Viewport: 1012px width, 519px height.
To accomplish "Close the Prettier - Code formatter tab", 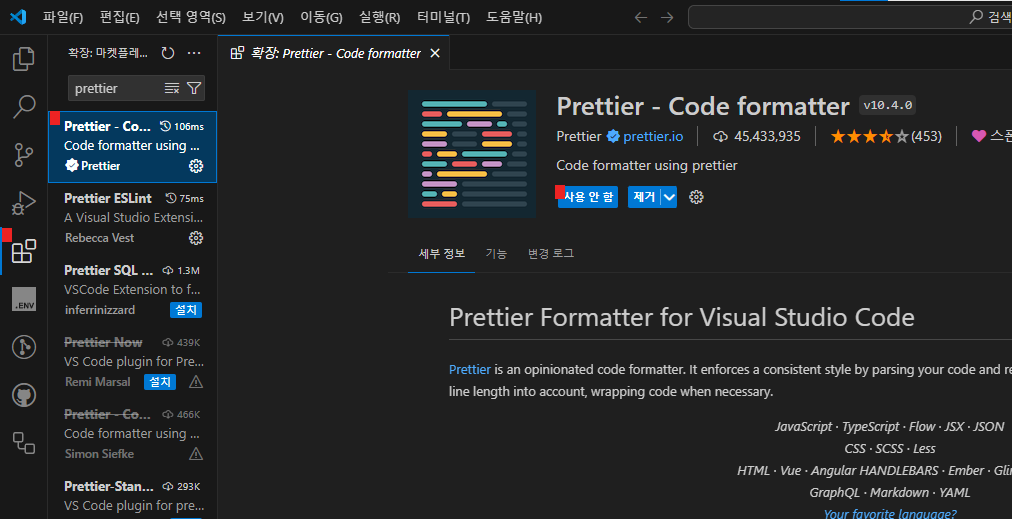I will click(x=435, y=54).
